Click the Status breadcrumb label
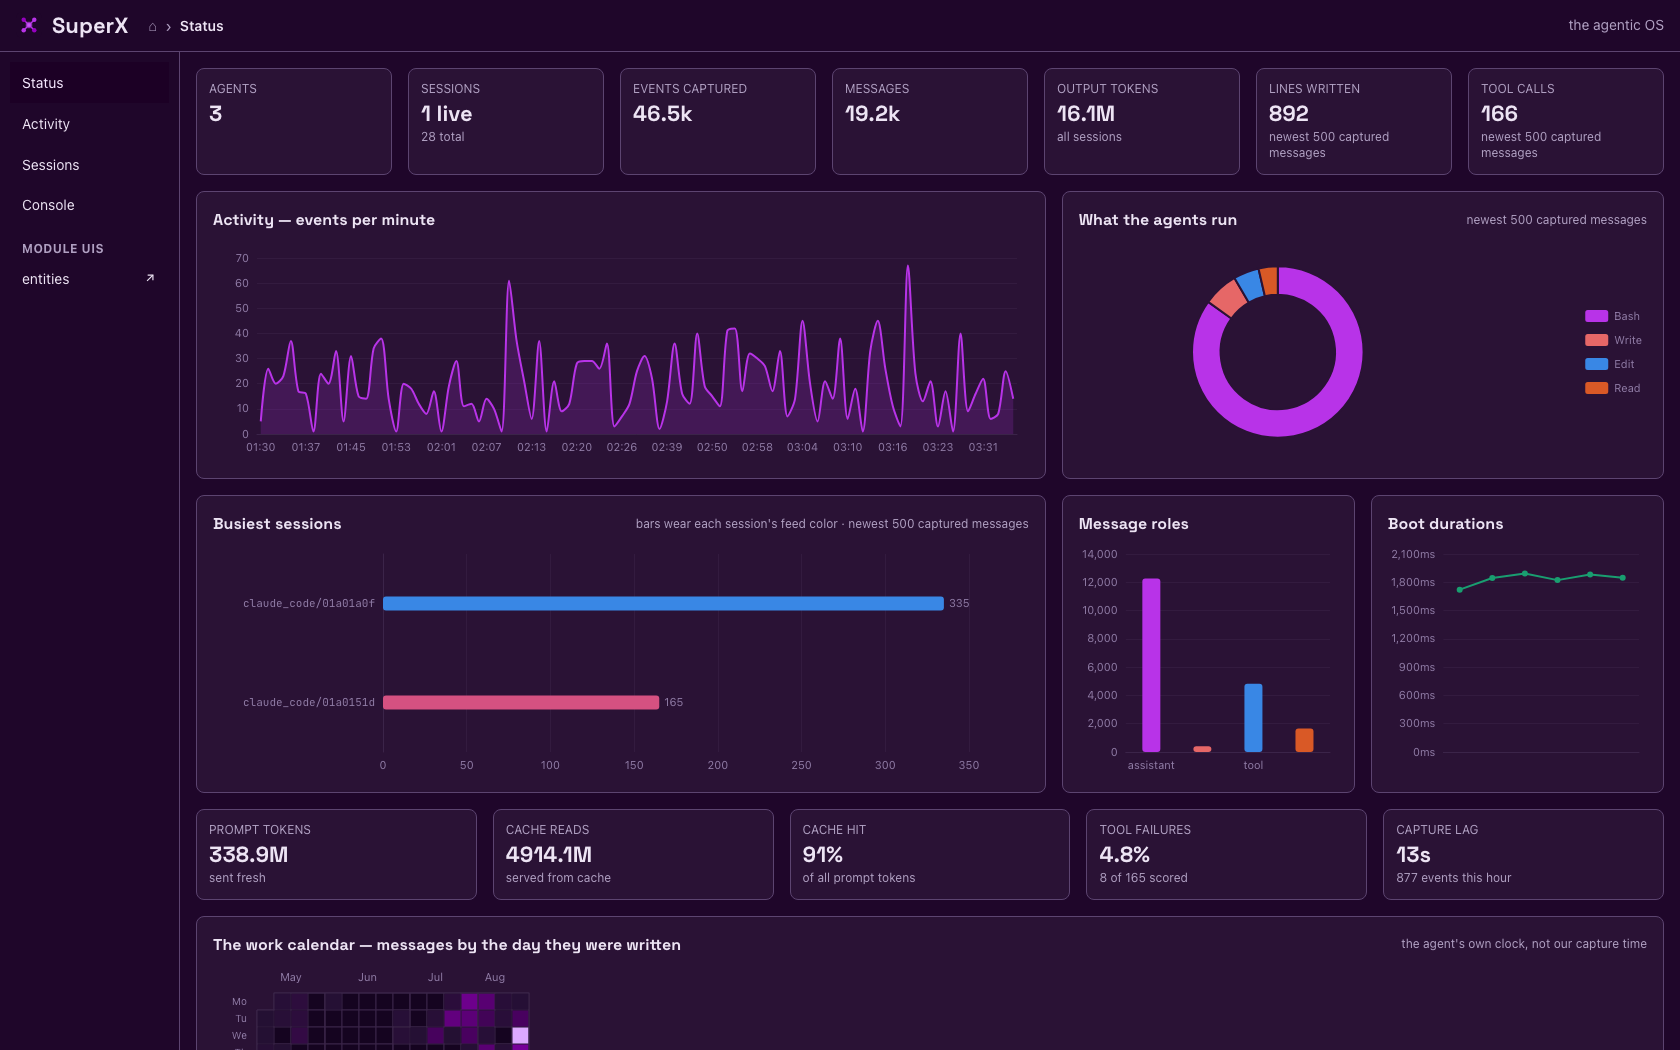This screenshot has width=1680, height=1050. (x=201, y=26)
